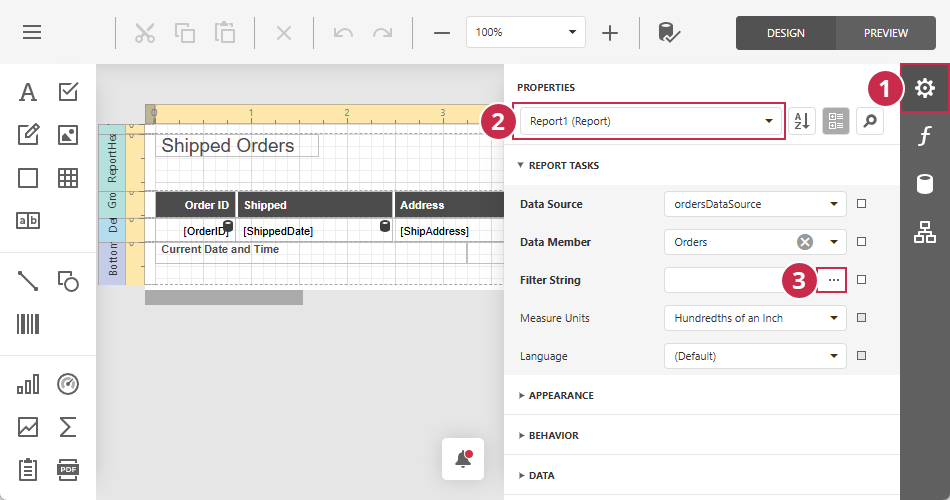Click the Delete X toolbar icon
This screenshot has width=950, height=500.
(284, 32)
